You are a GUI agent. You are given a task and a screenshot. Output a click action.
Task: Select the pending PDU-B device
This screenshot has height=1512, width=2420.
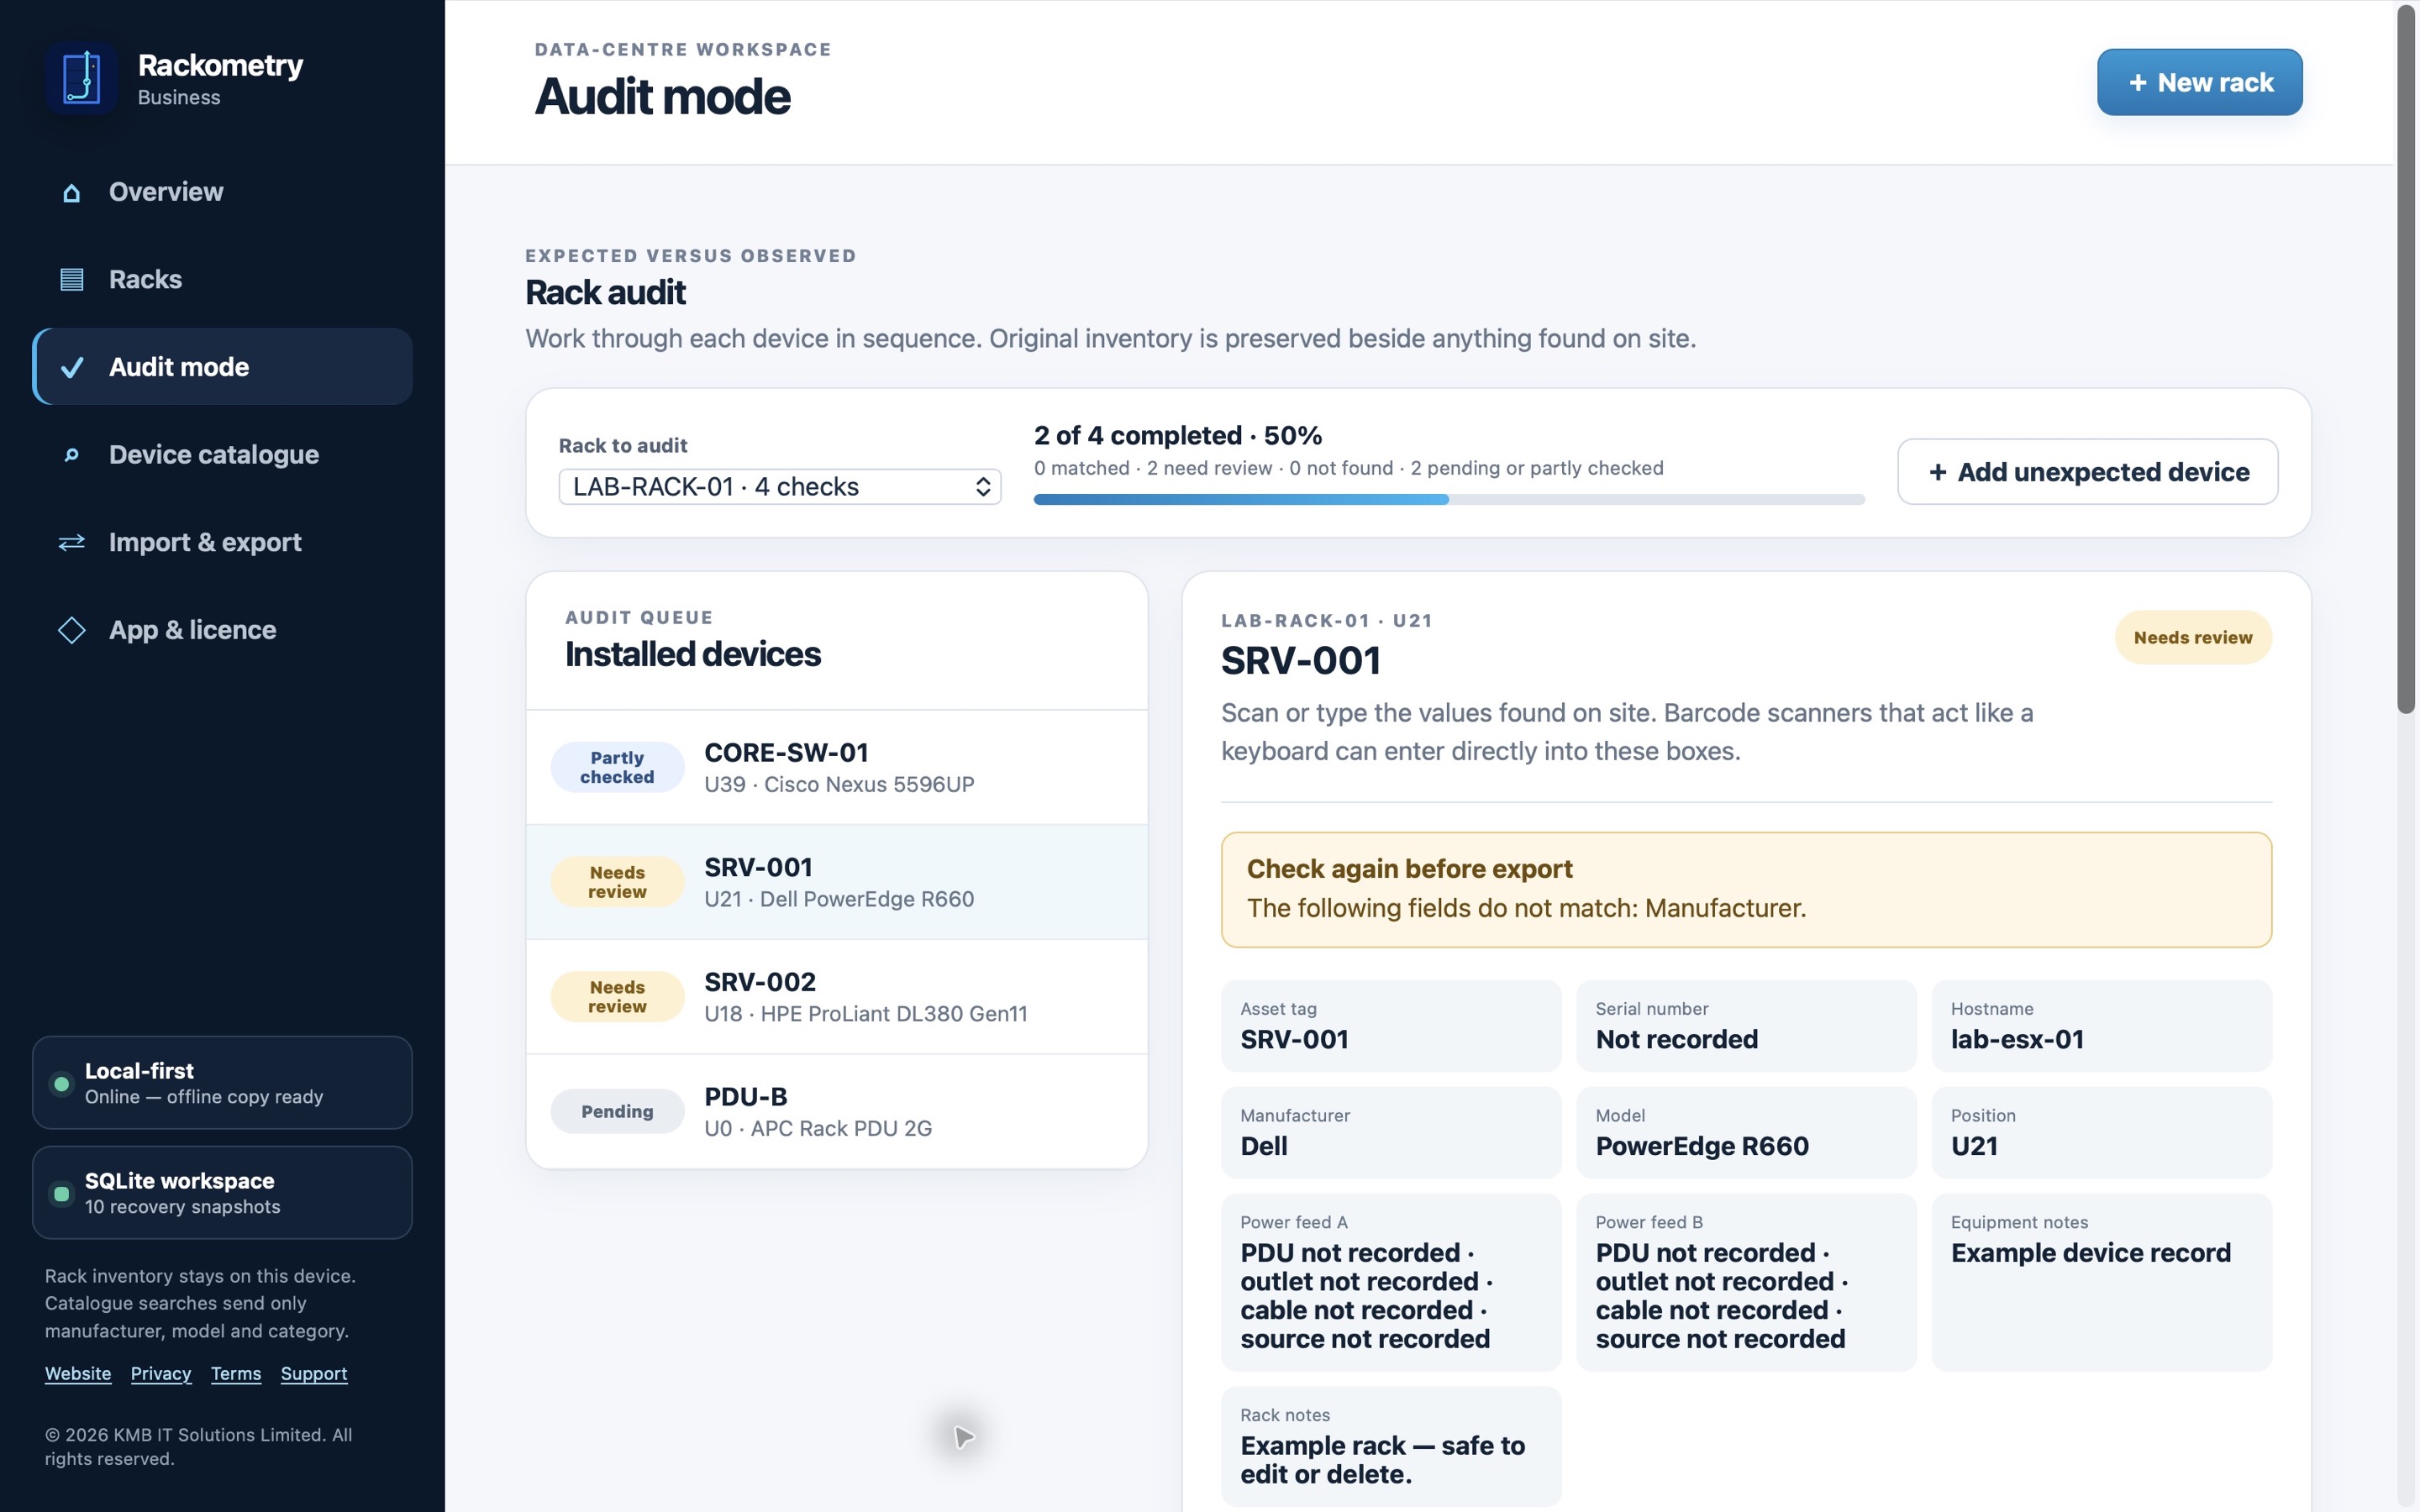[836, 1111]
